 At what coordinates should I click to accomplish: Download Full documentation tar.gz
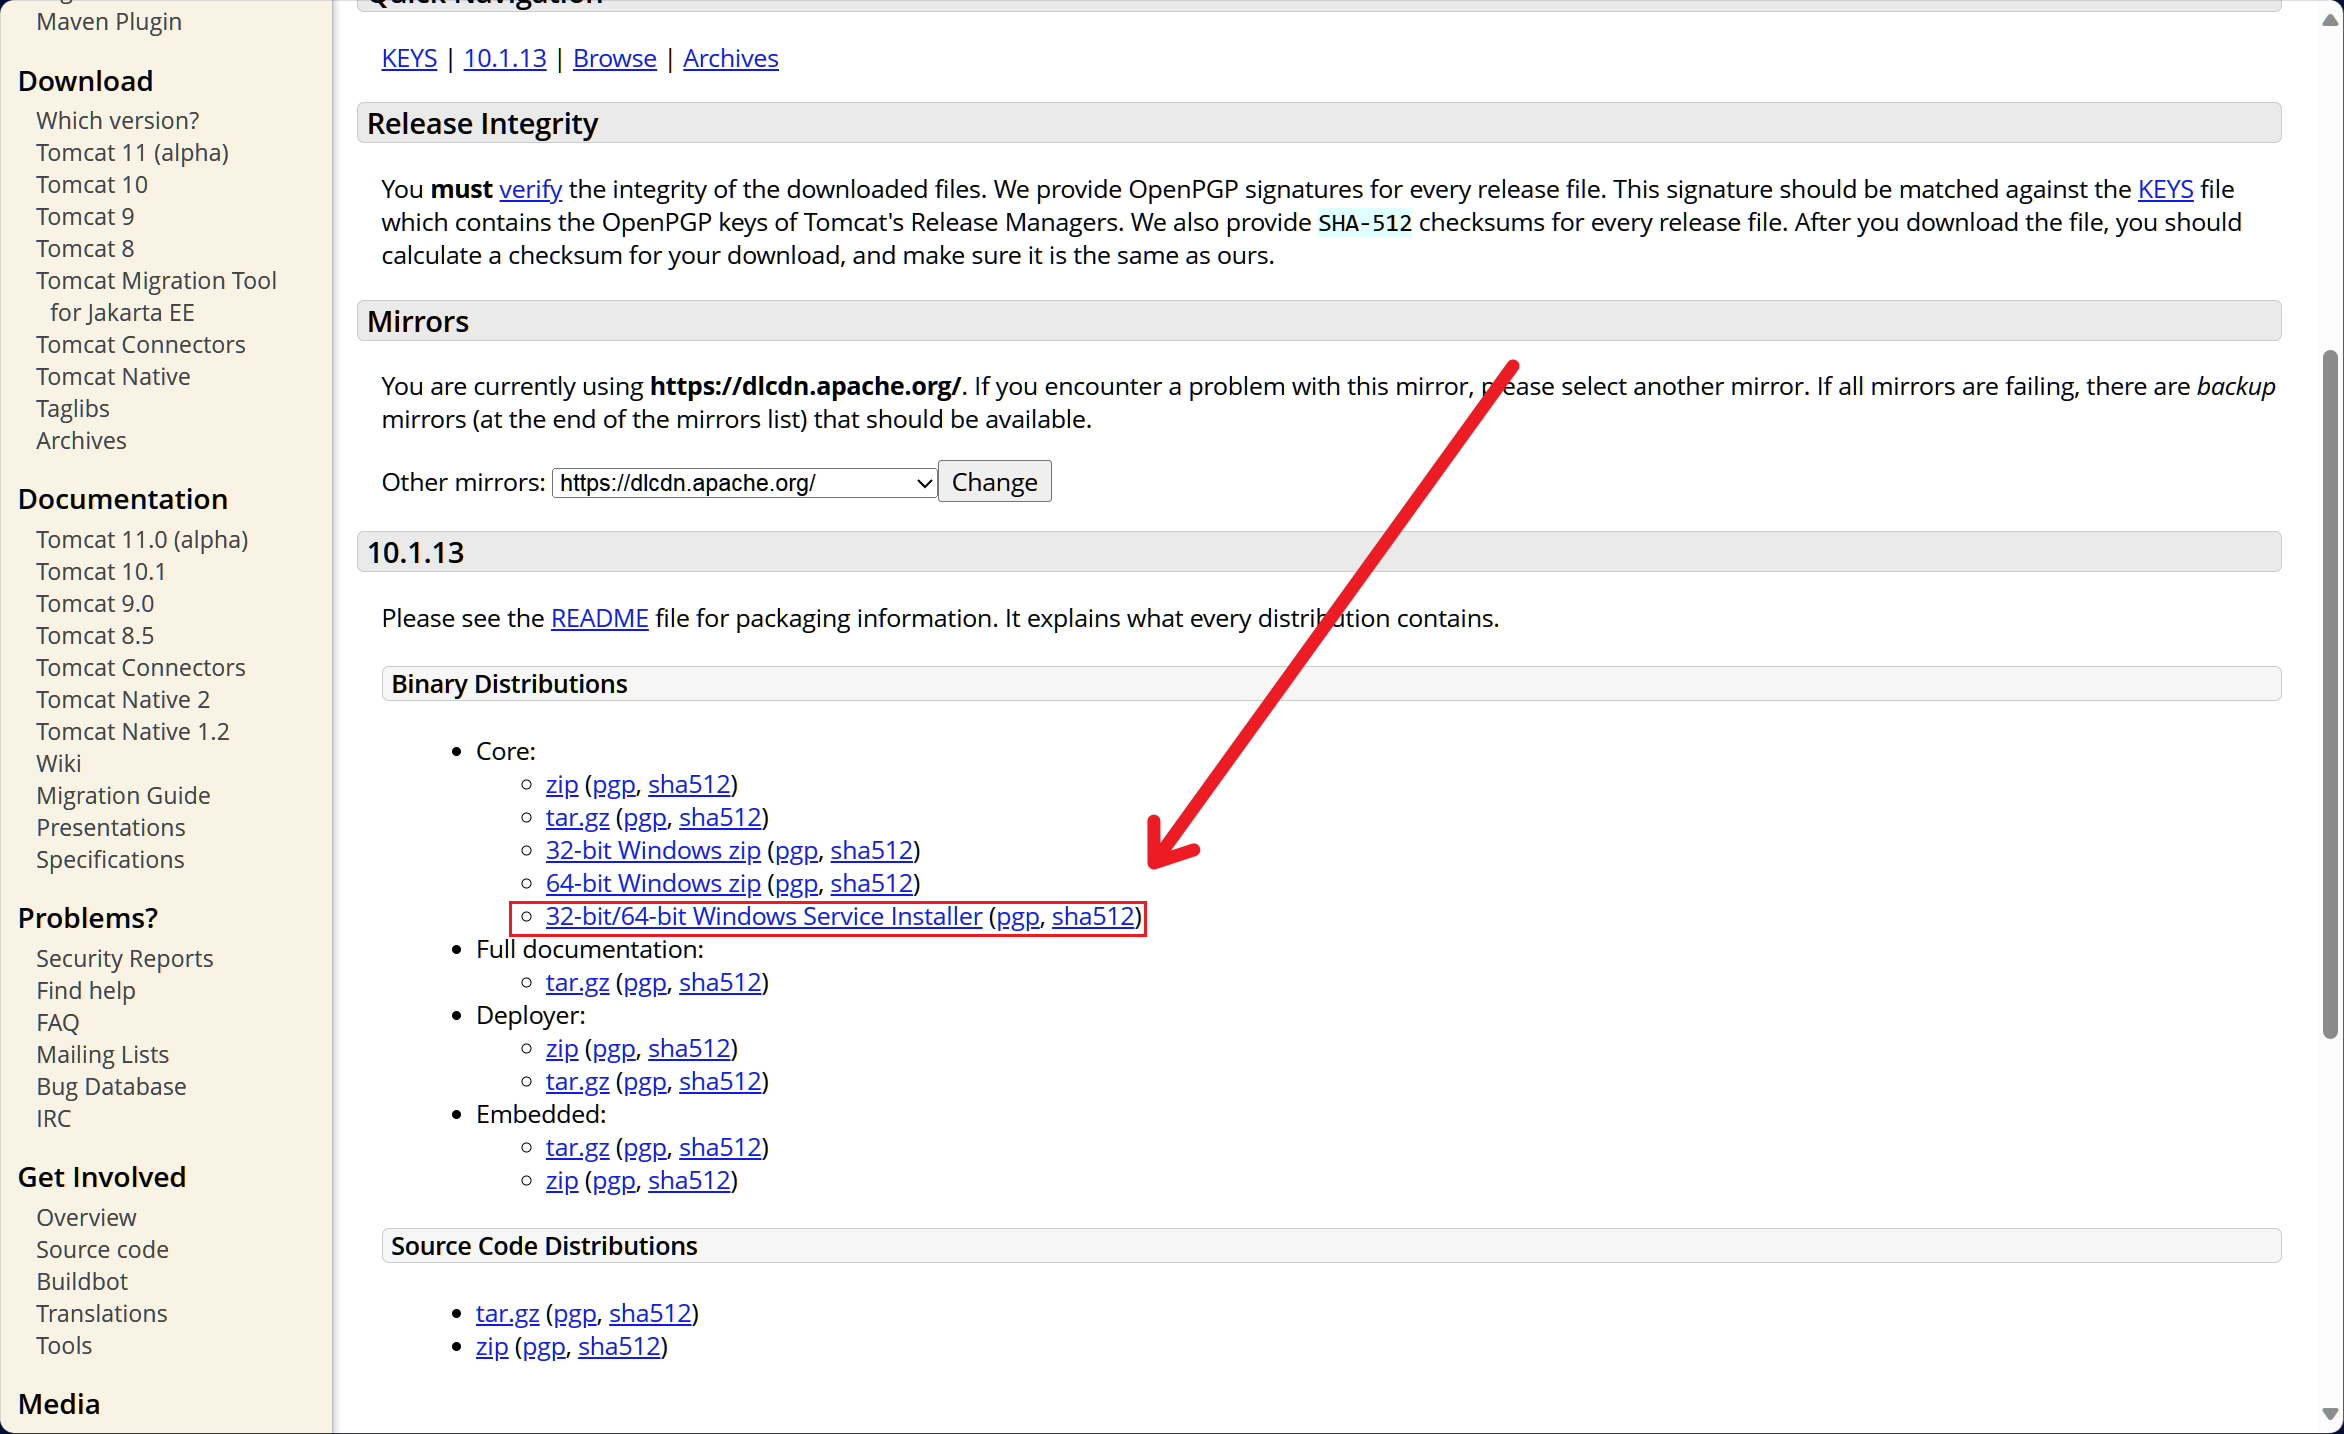(577, 983)
